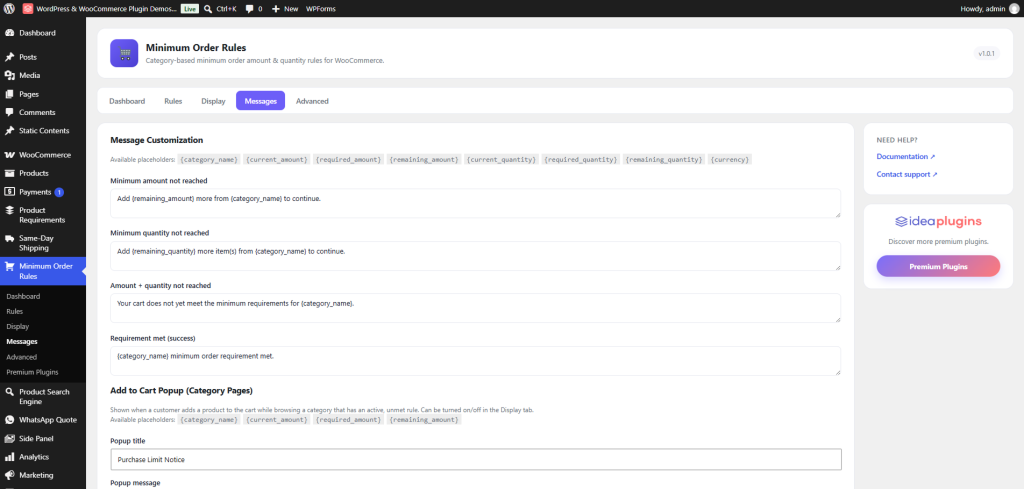Click the Requirement met success textarea
Viewport: 1024px width, 489px height.
(x=475, y=361)
